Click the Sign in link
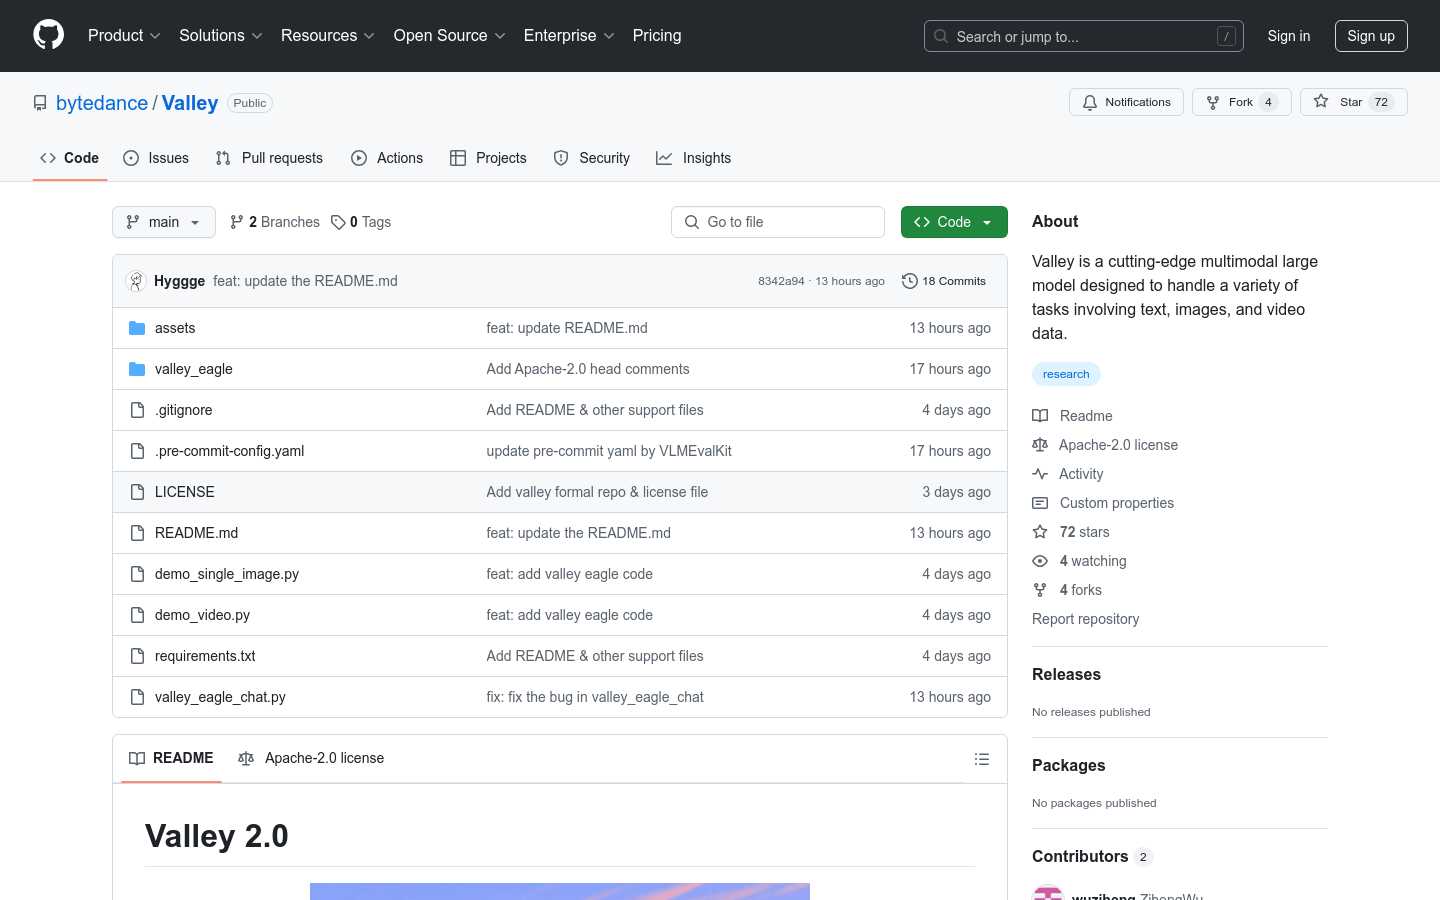The image size is (1440, 900). tap(1289, 36)
